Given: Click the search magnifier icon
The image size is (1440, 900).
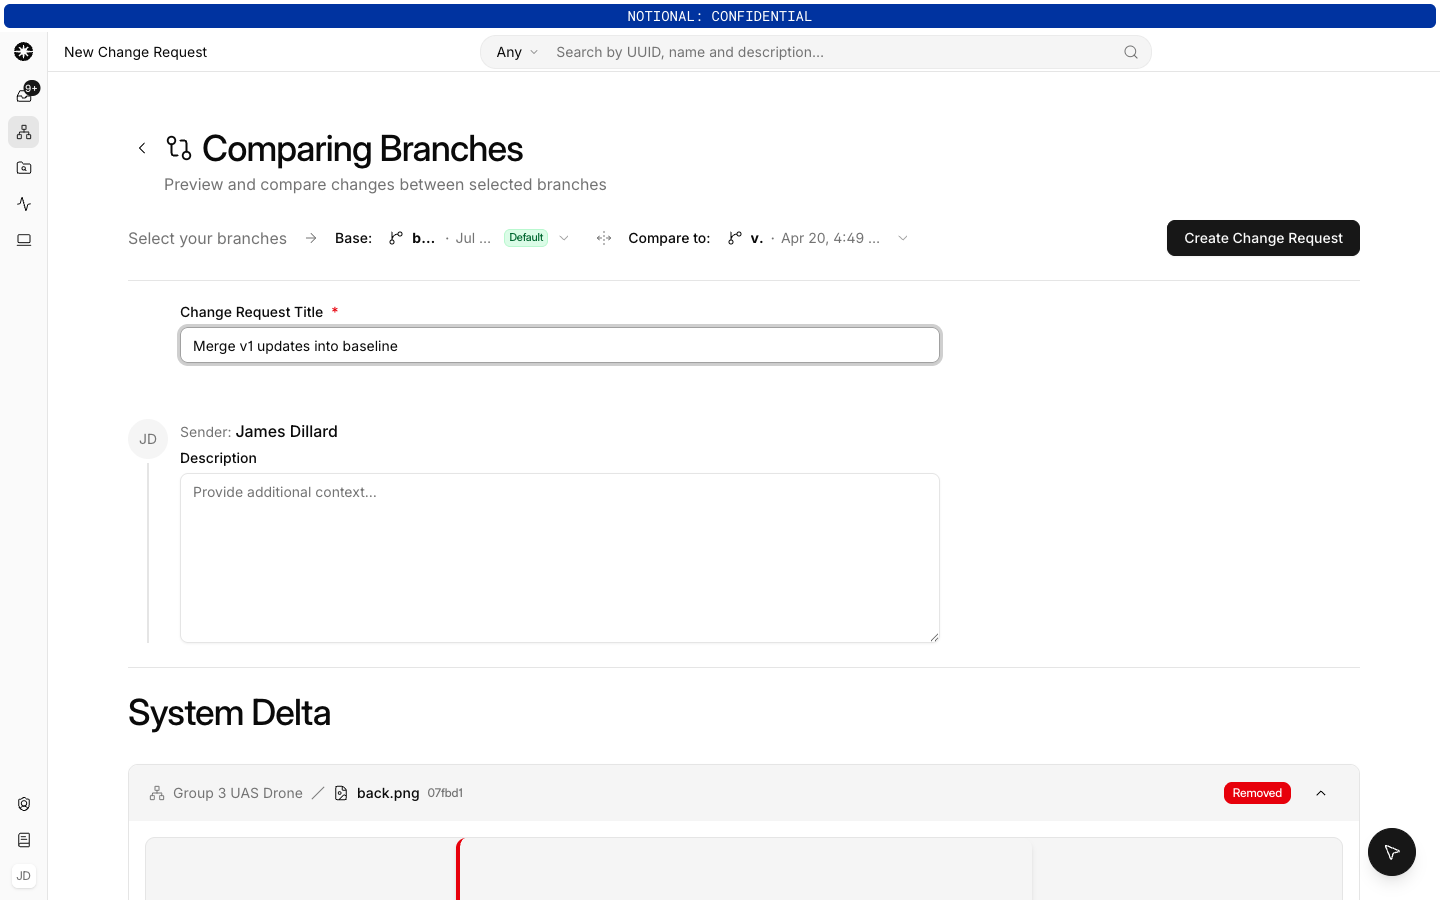Looking at the screenshot, I should [x=1131, y=52].
